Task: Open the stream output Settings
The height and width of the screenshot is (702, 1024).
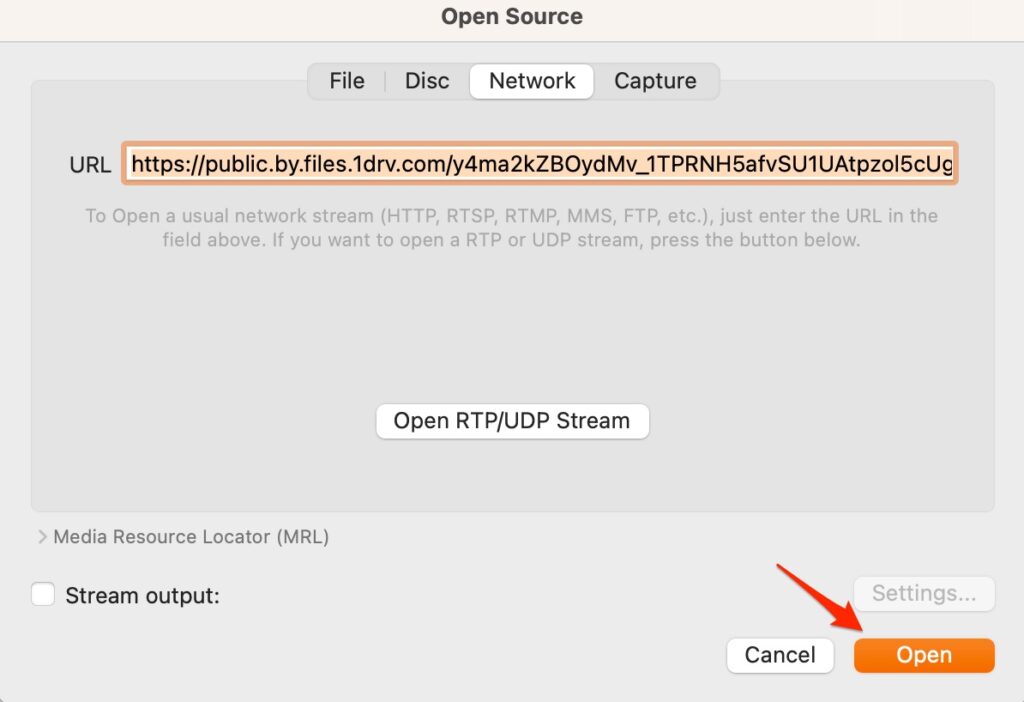Action: tap(923, 593)
